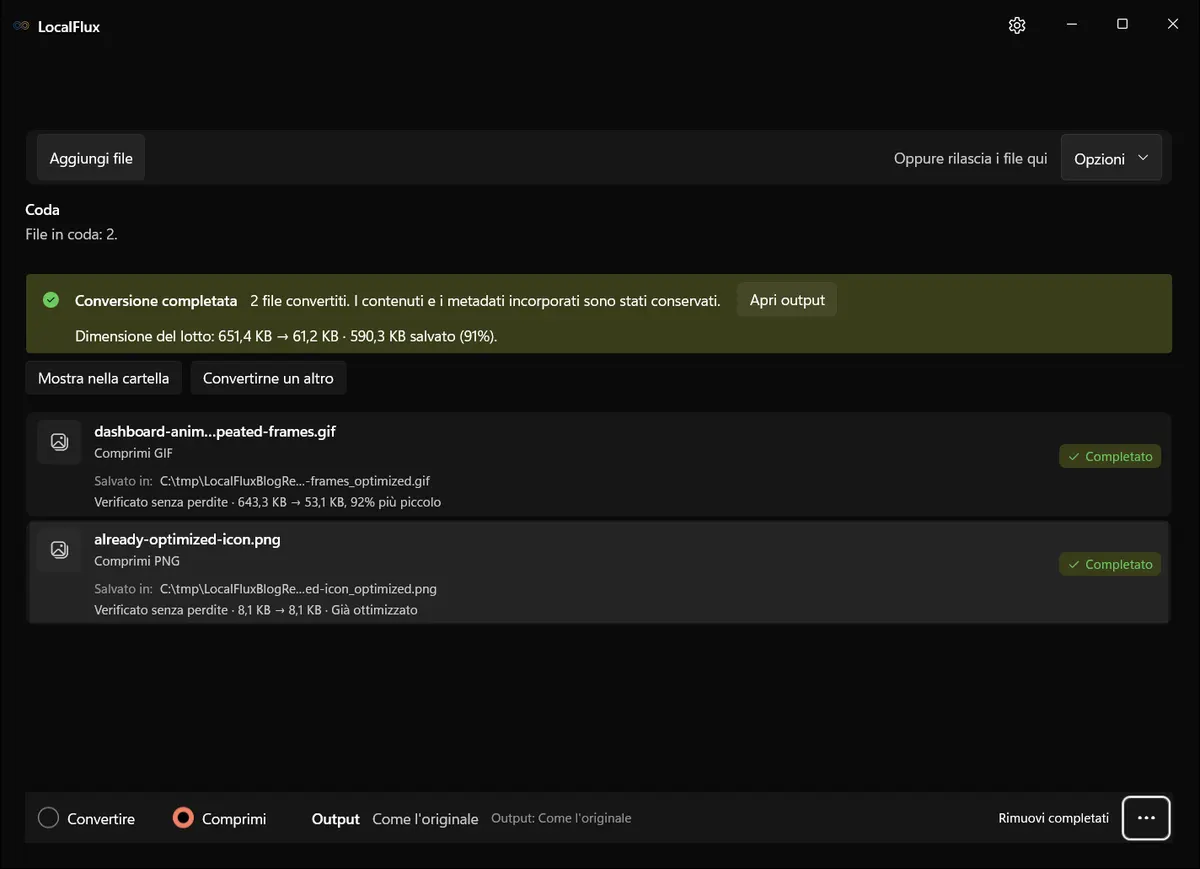
Task: Click Oppure rilascia i file qui text
Action: pos(971,158)
